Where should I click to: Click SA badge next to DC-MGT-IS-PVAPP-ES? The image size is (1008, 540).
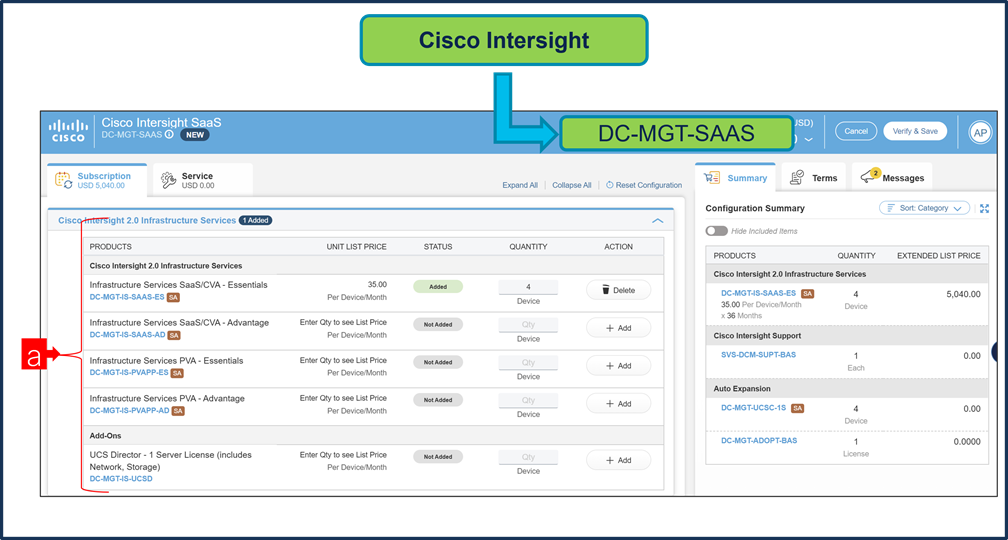(x=177, y=373)
